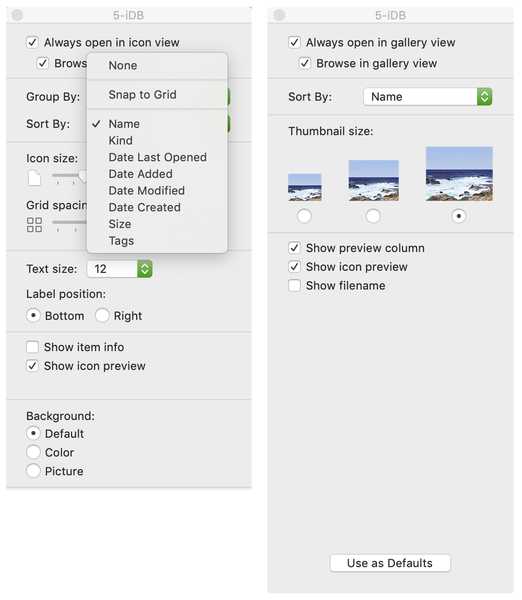The width and height of the screenshot is (522, 600).
Task: Choose Date Modified from sort menu
Action: pyautogui.click(x=147, y=191)
